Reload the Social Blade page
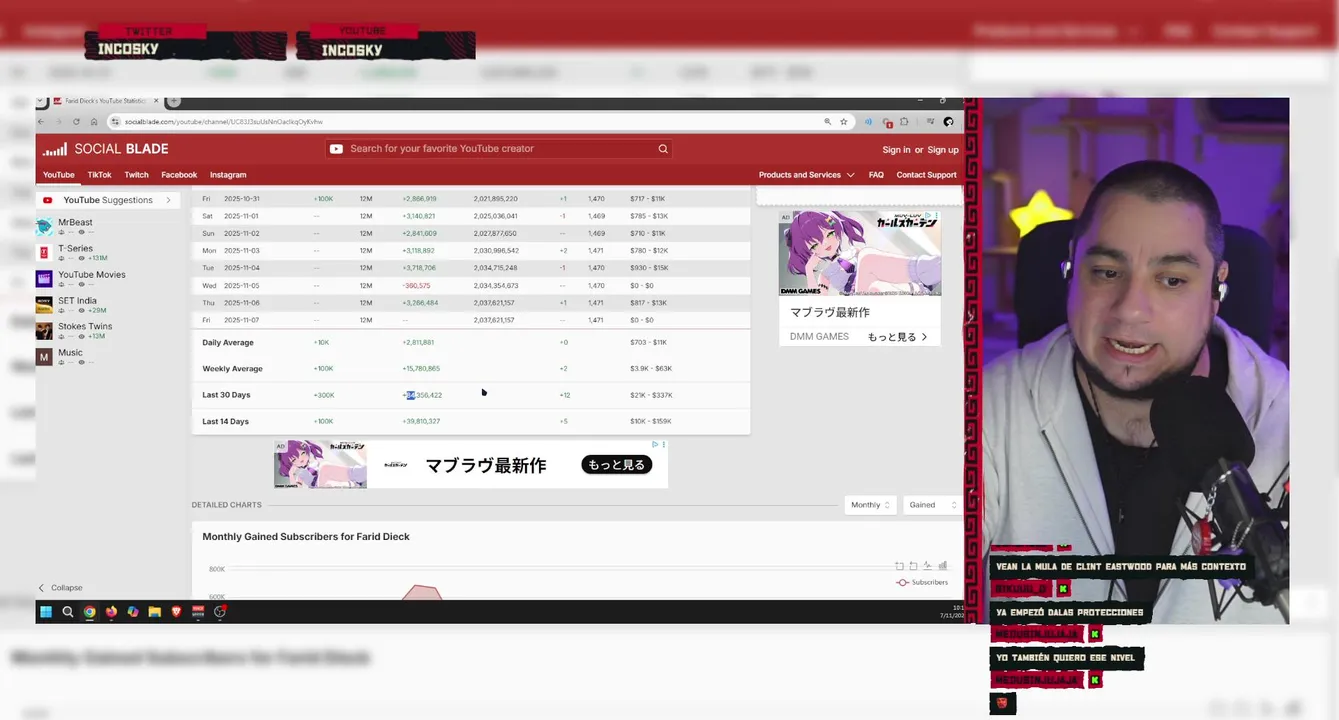This screenshot has height=720, width=1339. click(x=76, y=122)
